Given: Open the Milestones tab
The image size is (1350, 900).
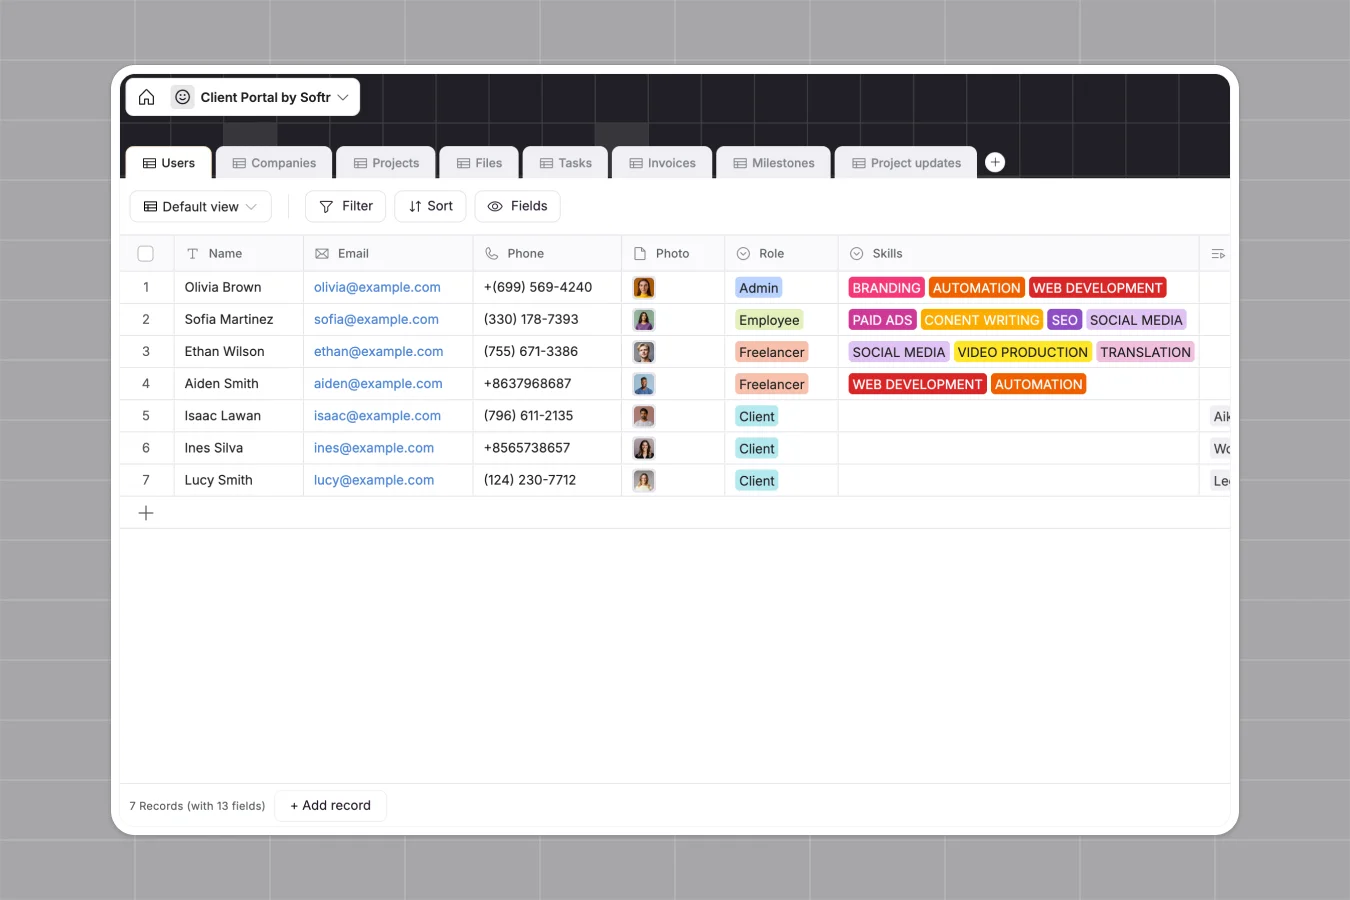Looking at the screenshot, I should [773, 162].
